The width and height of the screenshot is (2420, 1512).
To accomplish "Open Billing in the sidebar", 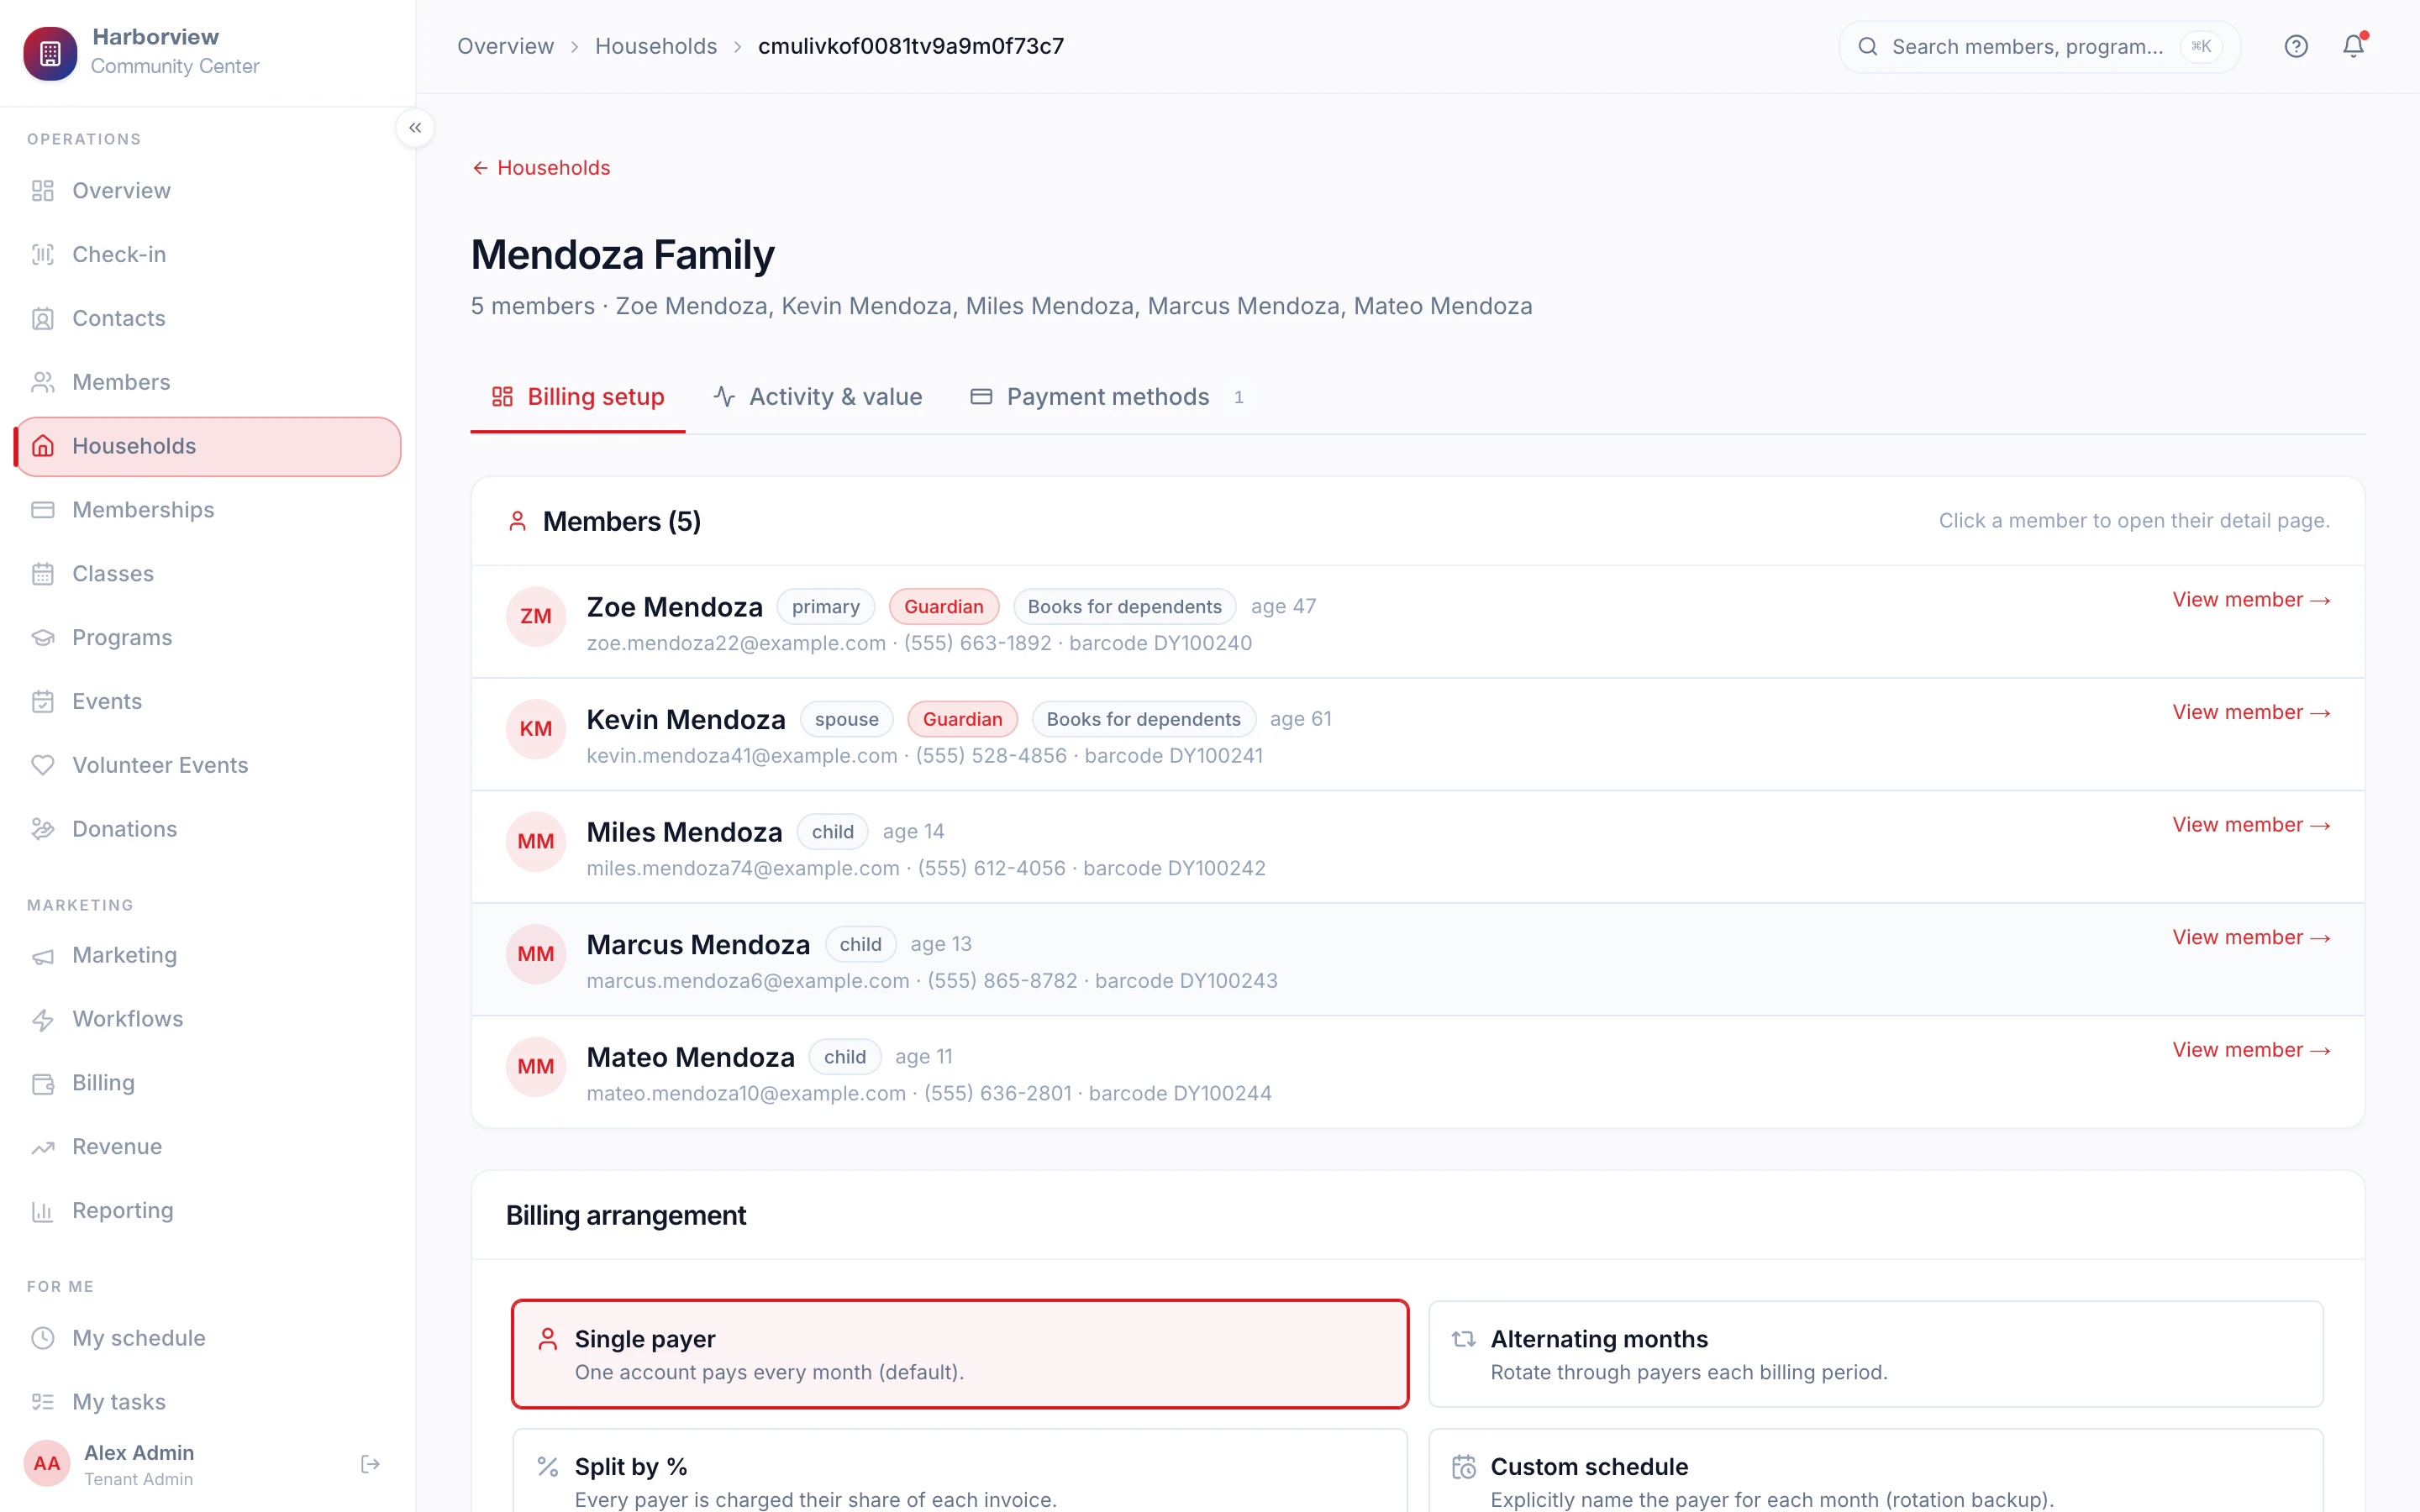I will pyautogui.click(x=208, y=1083).
